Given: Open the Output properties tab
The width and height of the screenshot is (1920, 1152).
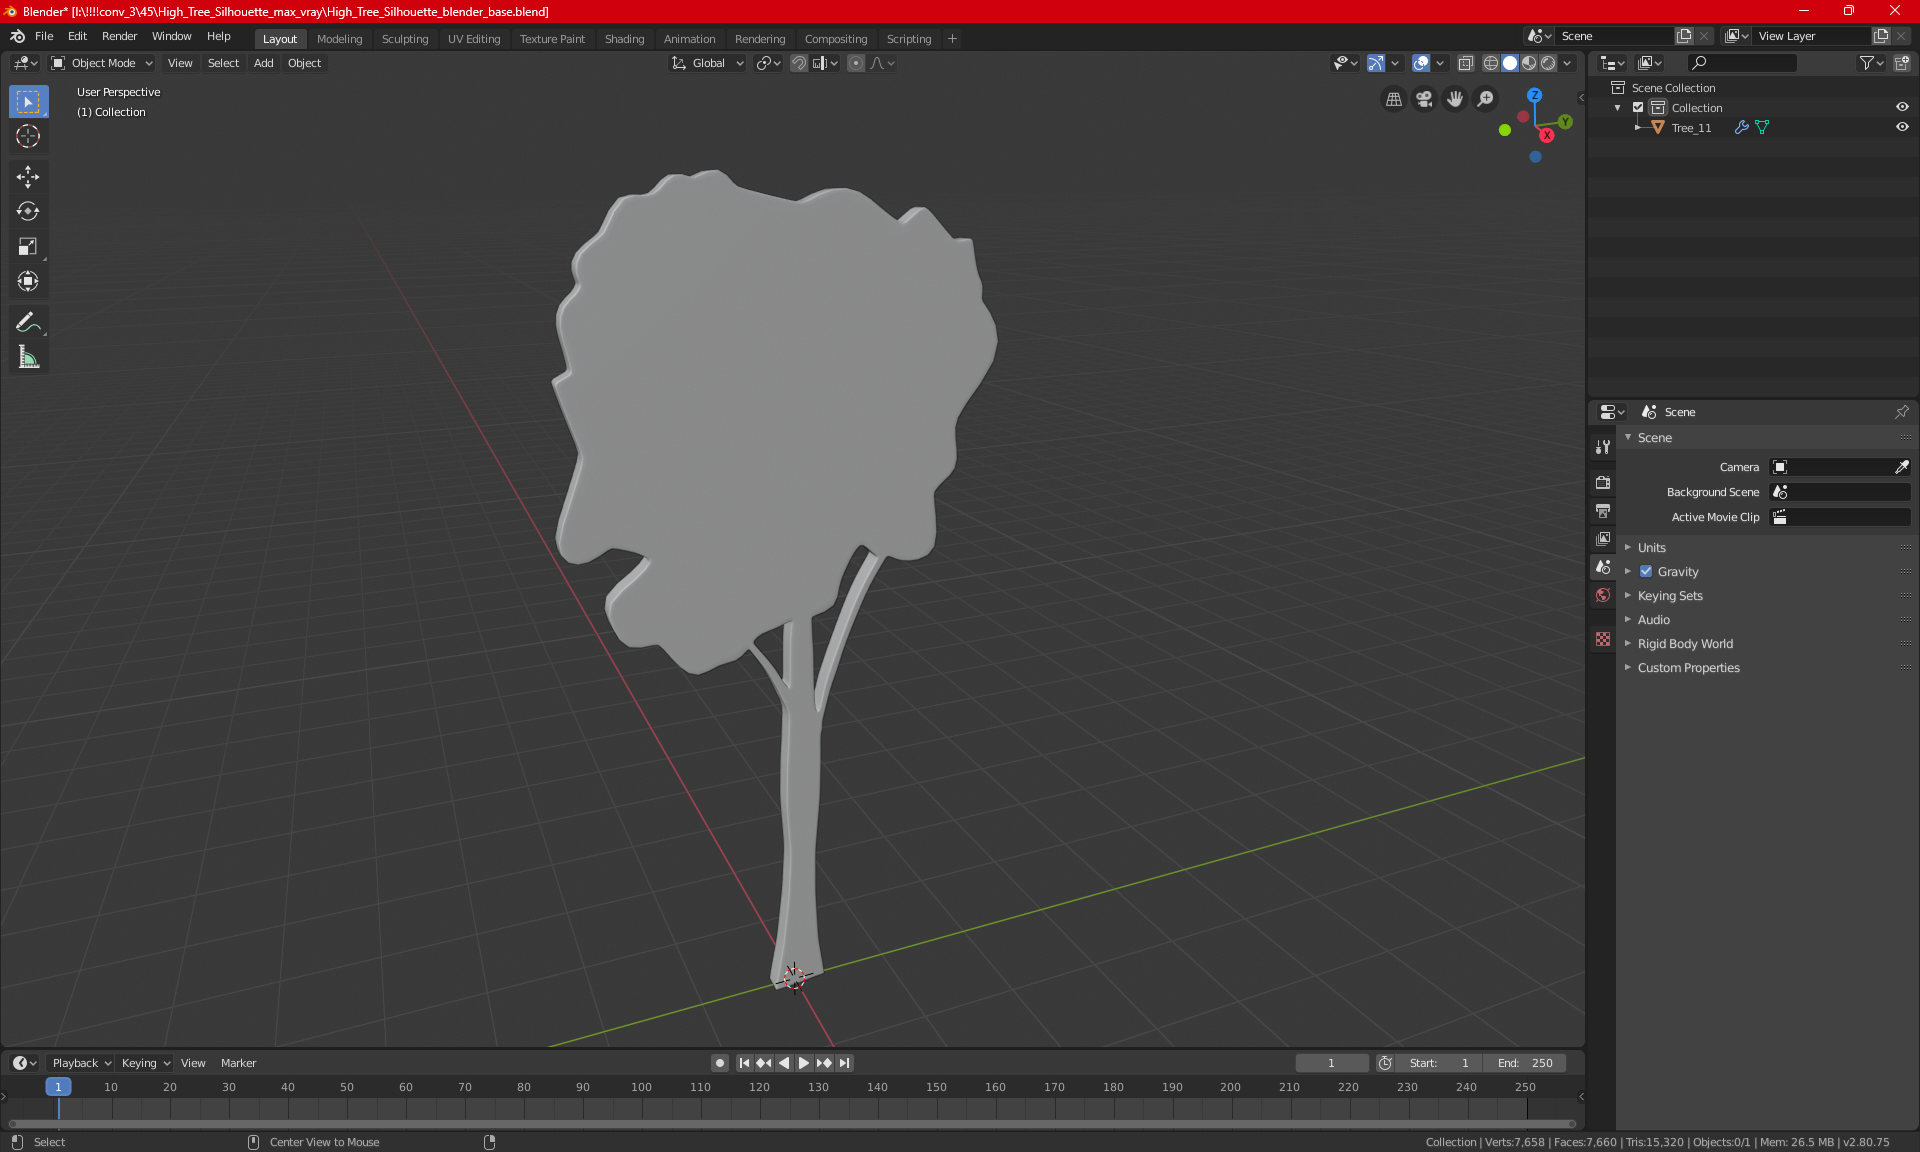Looking at the screenshot, I should (x=1603, y=511).
